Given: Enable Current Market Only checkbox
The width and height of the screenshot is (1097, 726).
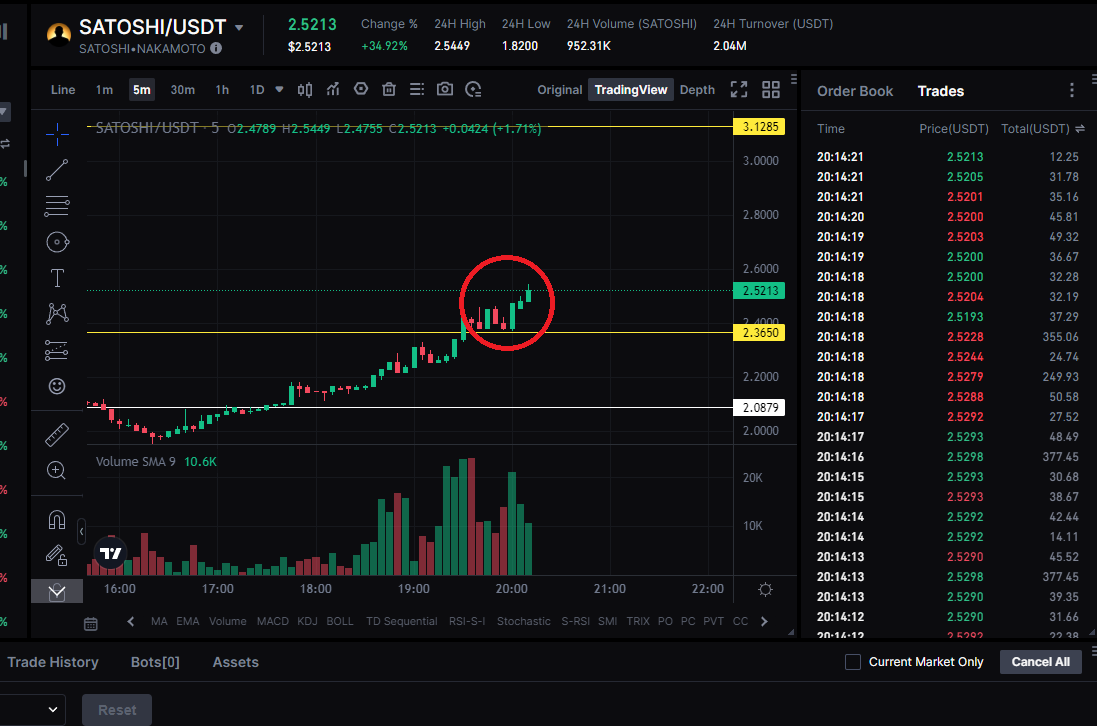Looking at the screenshot, I should tap(853, 662).
